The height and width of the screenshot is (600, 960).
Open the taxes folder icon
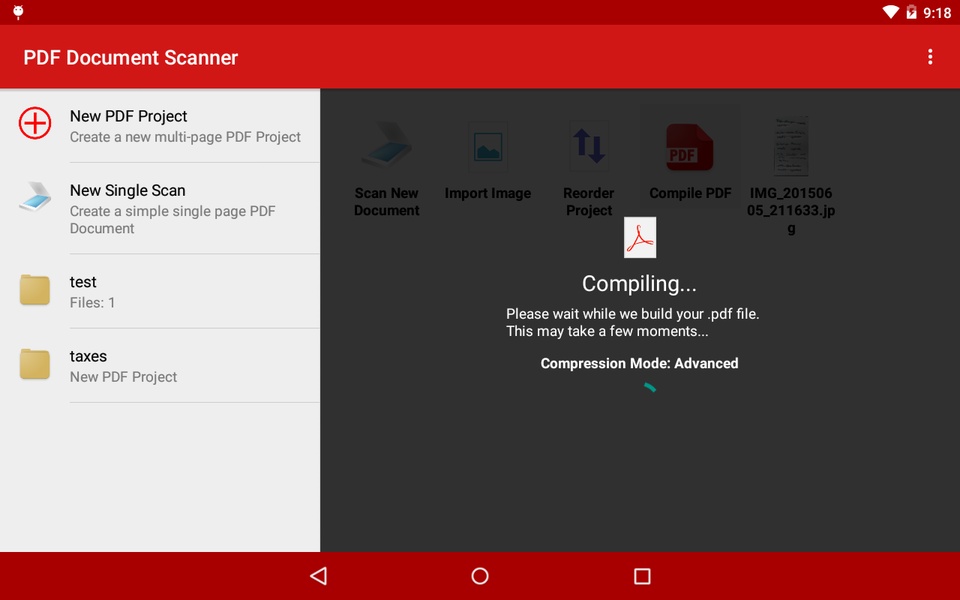[x=35, y=364]
